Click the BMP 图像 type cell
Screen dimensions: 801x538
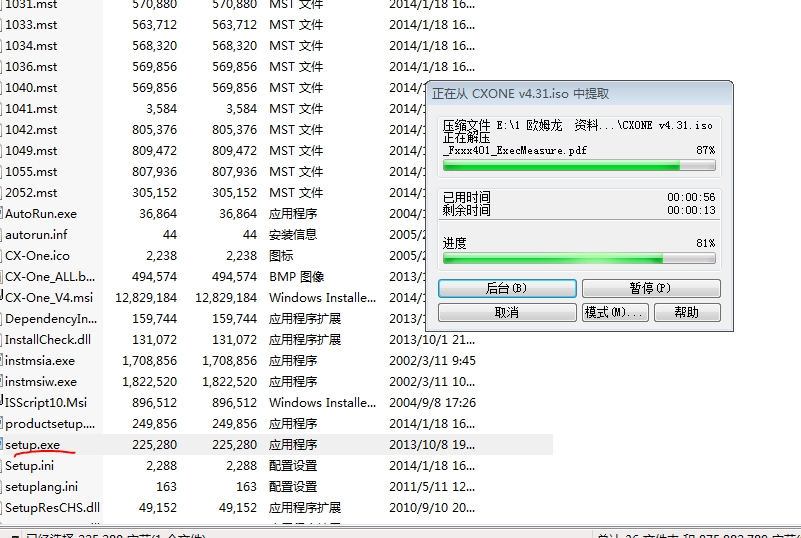(297, 277)
